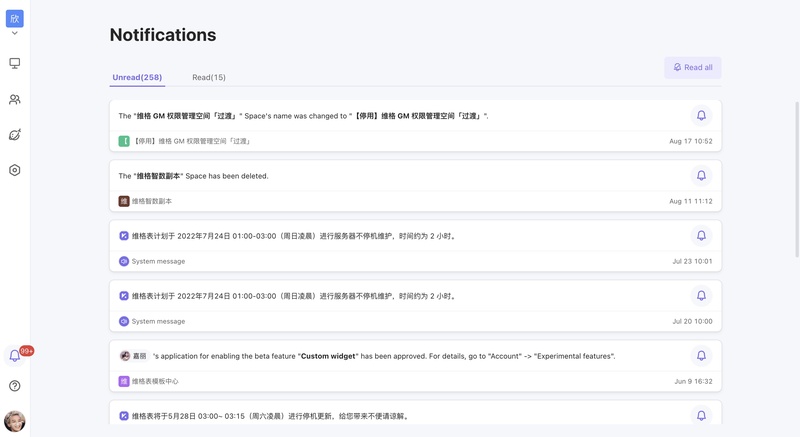Mark the space renamed notification as read
The width and height of the screenshot is (800, 437).
pos(701,115)
